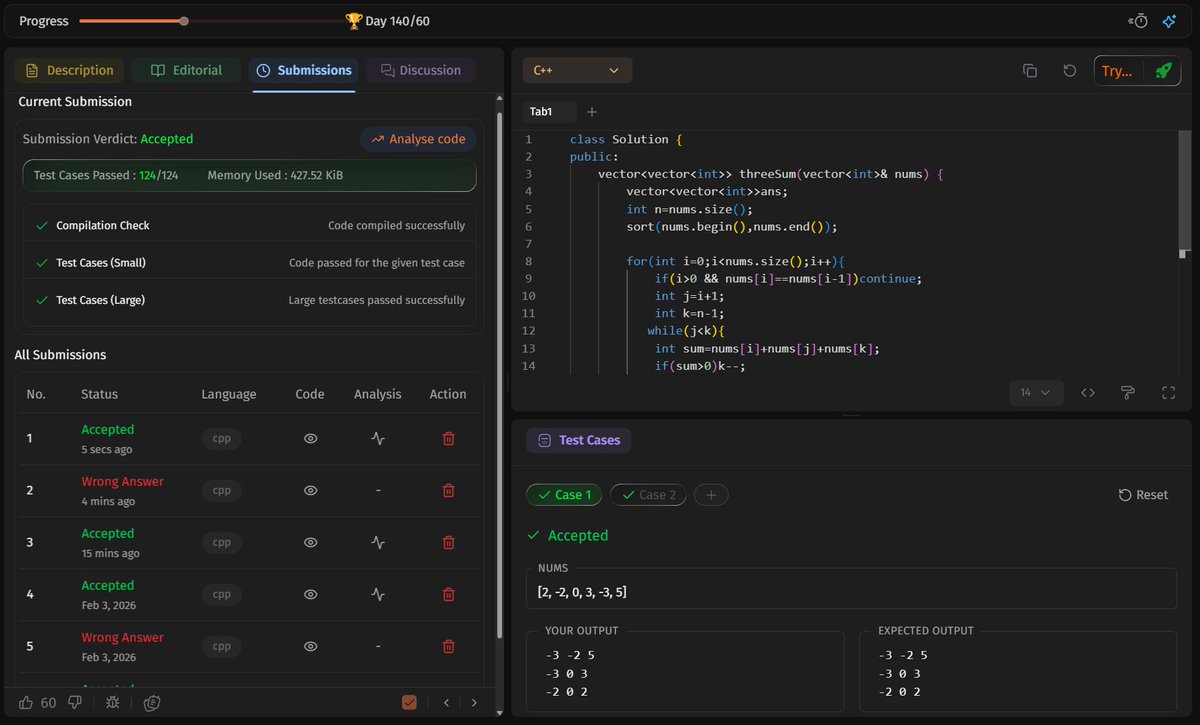Select the Submissions tab
Image resolution: width=1200 pixels, height=725 pixels.
pos(304,70)
